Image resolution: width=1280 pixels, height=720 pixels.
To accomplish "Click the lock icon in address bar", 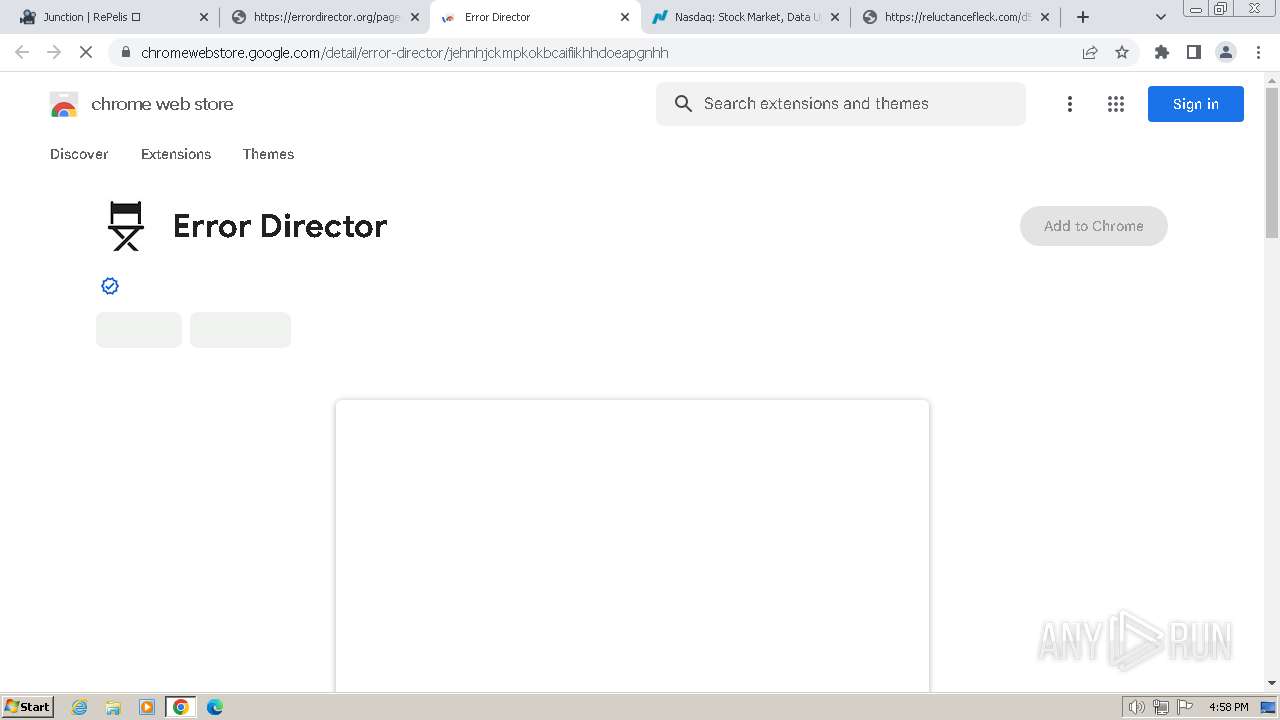I will point(125,52).
